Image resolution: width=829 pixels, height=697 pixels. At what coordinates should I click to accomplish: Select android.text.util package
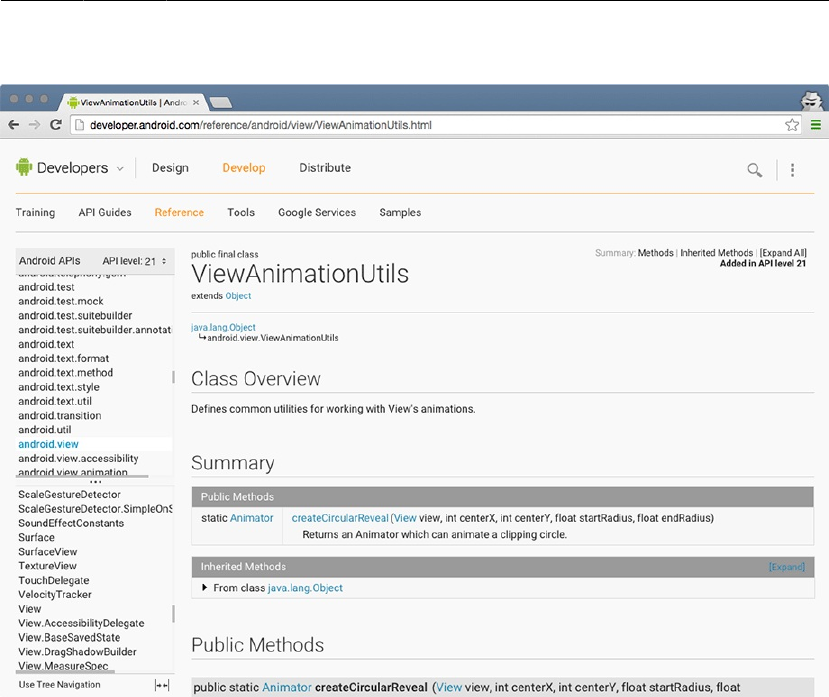(x=55, y=401)
